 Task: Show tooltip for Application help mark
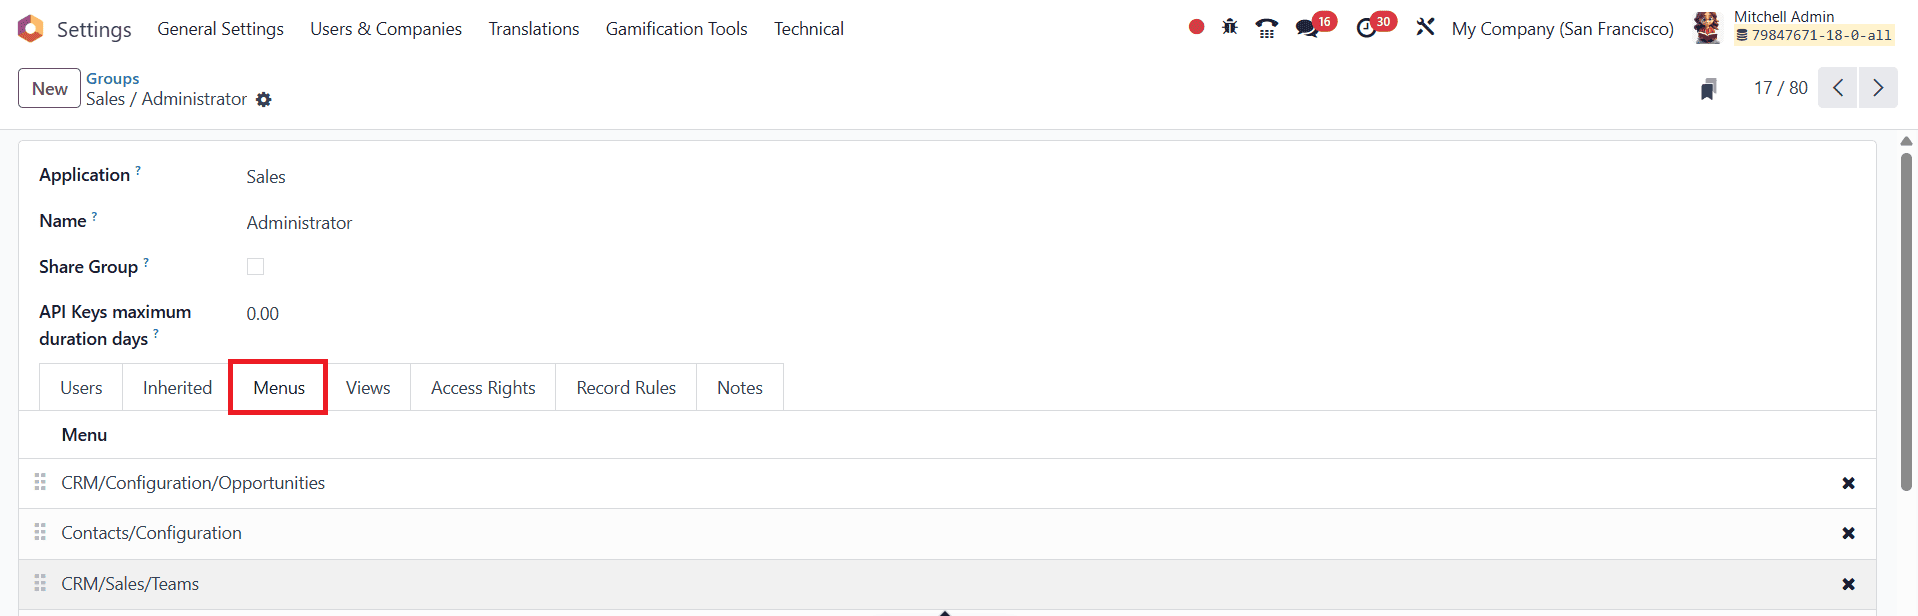(138, 170)
